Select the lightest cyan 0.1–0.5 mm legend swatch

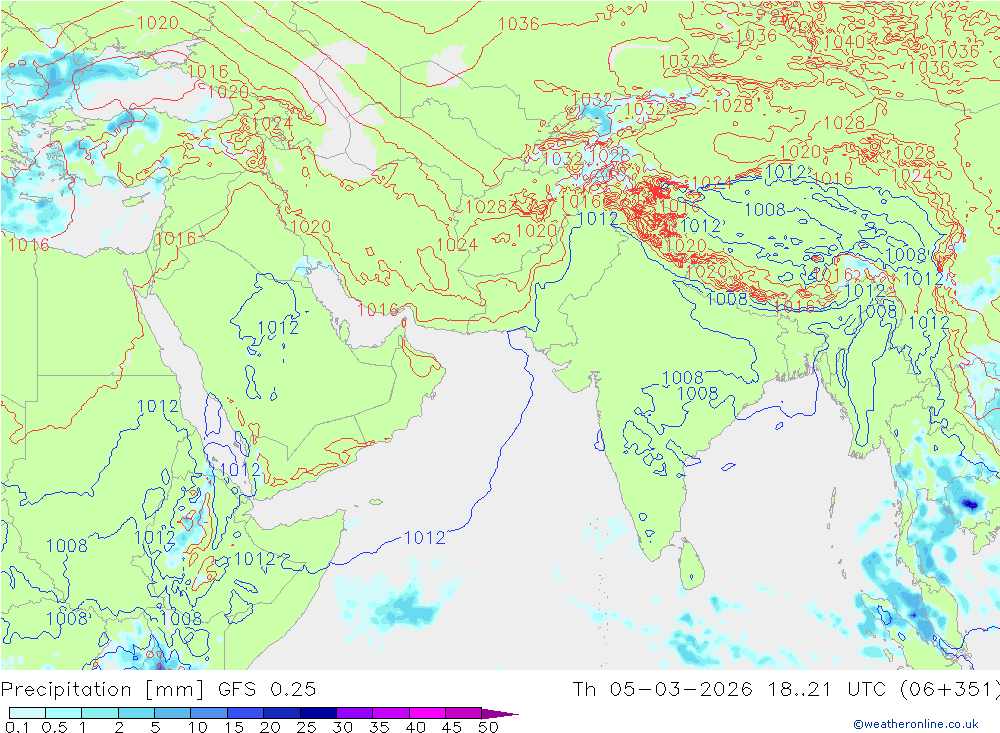(27, 713)
